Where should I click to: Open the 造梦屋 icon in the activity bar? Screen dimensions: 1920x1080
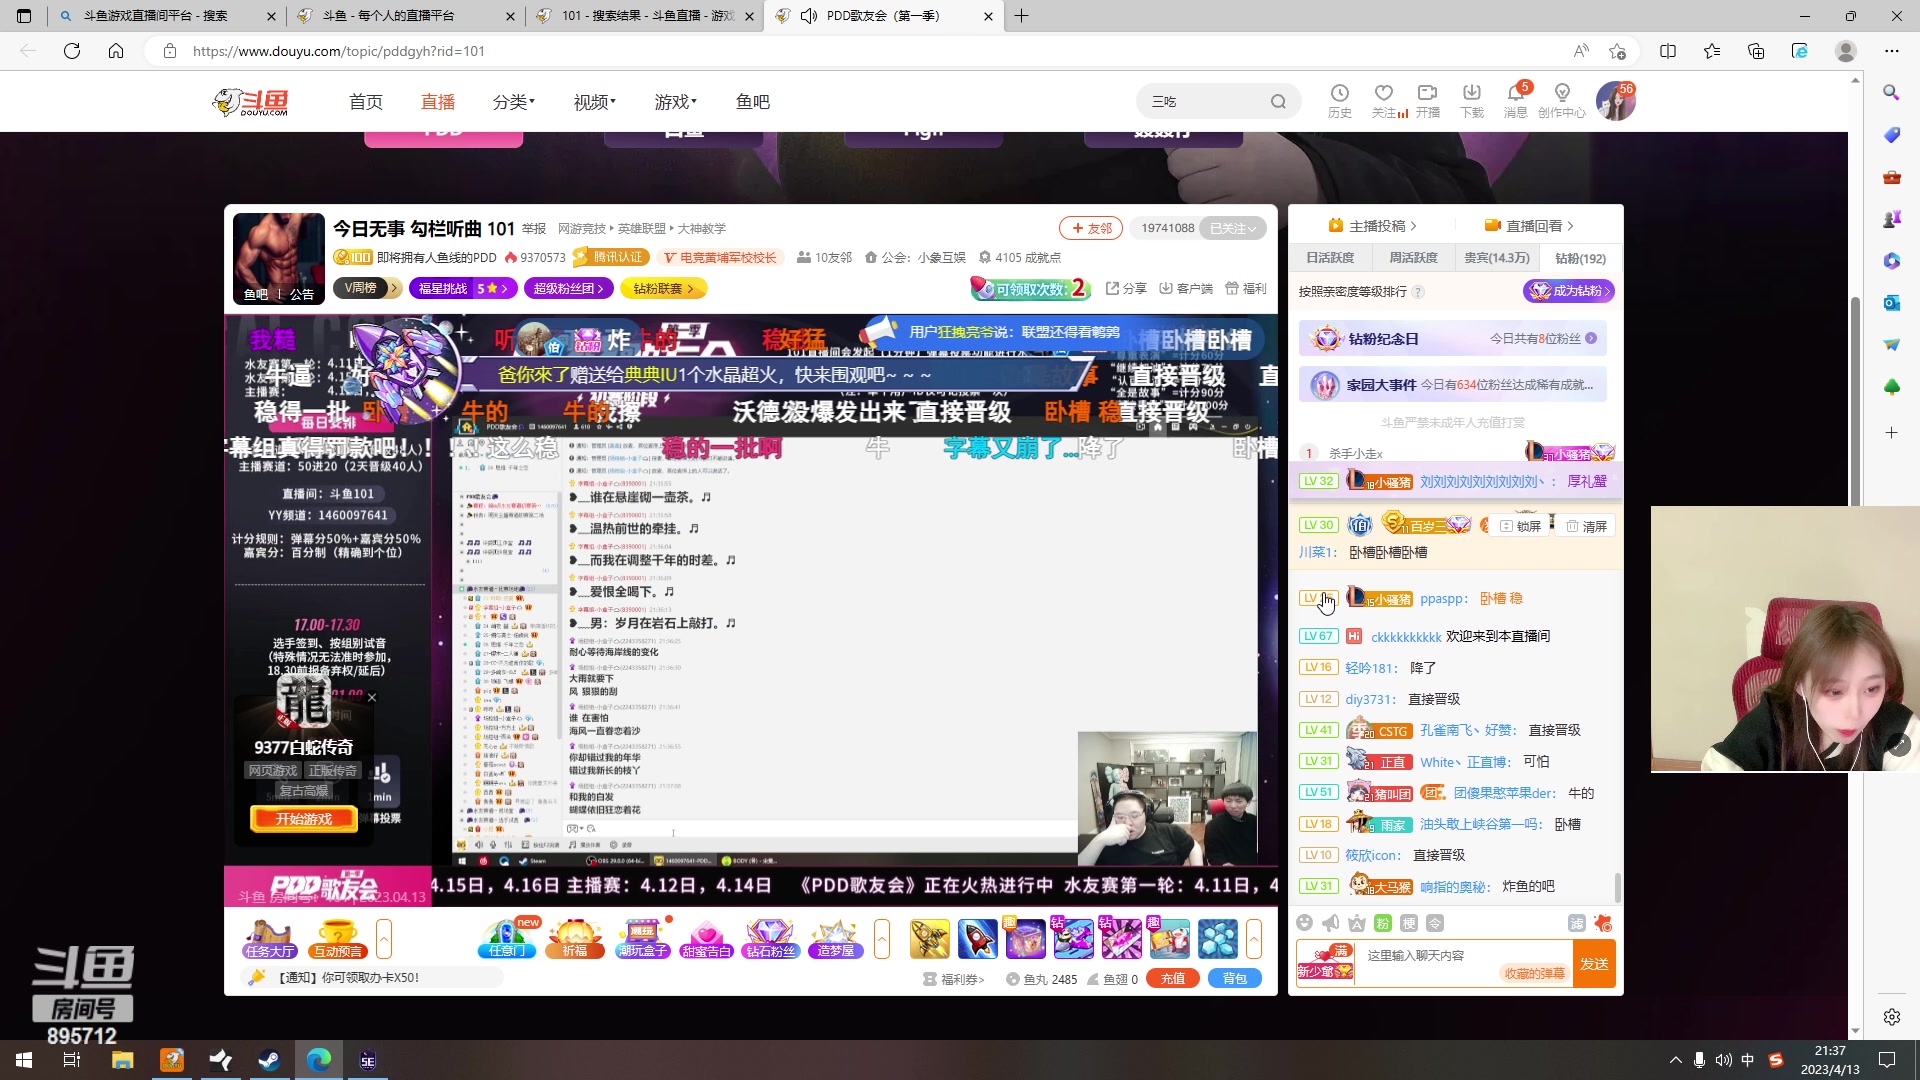pyautogui.click(x=835, y=938)
